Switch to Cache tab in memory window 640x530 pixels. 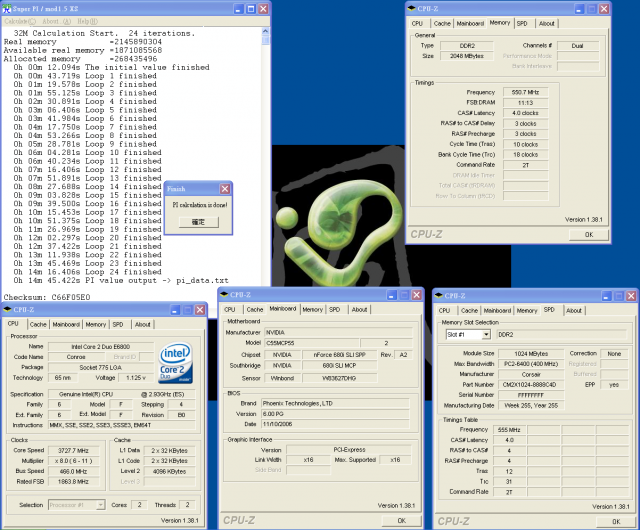(x=442, y=23)
